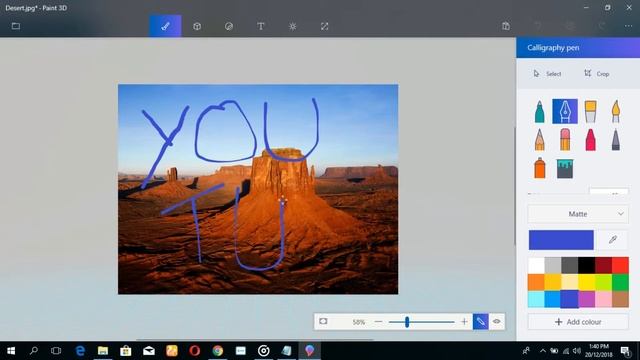Open Microsoft Store from taskbar

(x=126, y=351)
